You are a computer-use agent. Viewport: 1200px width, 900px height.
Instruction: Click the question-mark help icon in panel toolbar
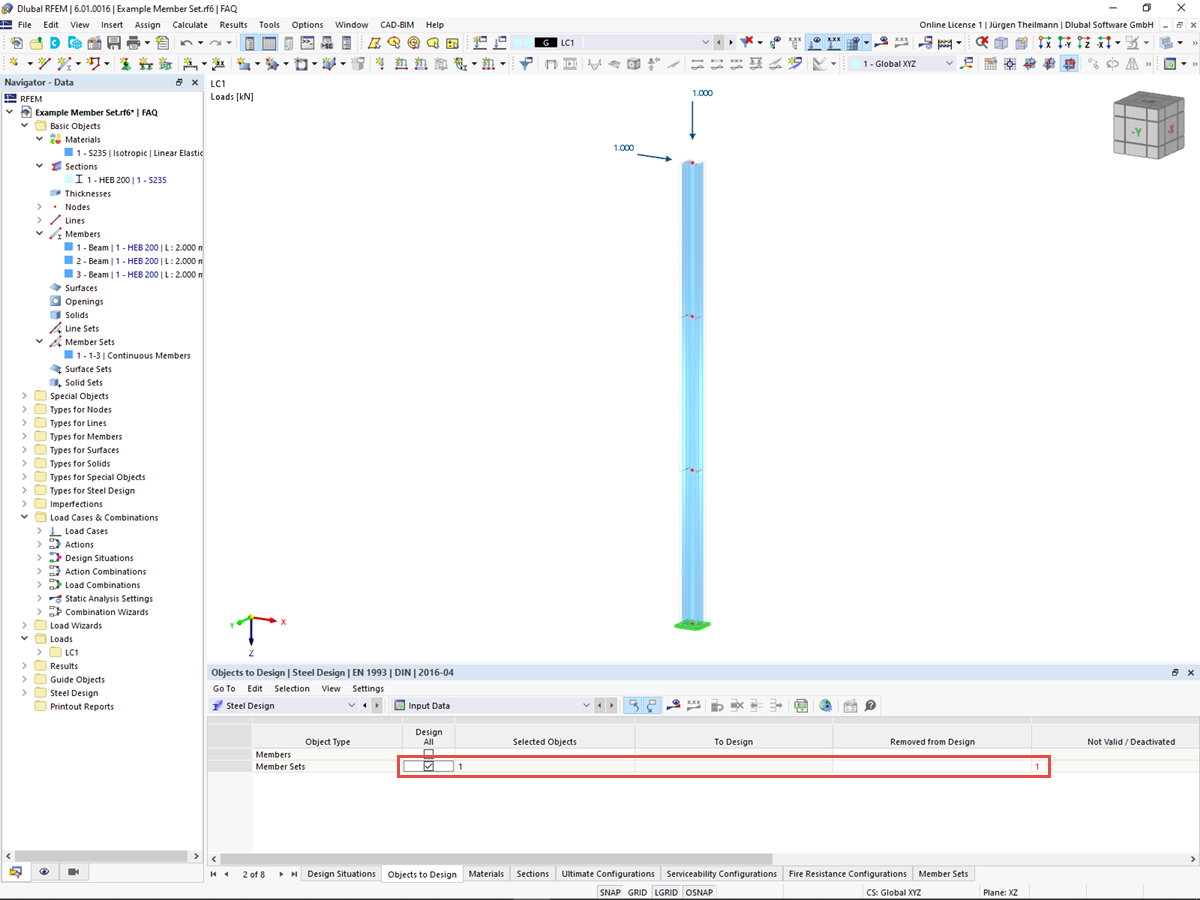point(871,705)
